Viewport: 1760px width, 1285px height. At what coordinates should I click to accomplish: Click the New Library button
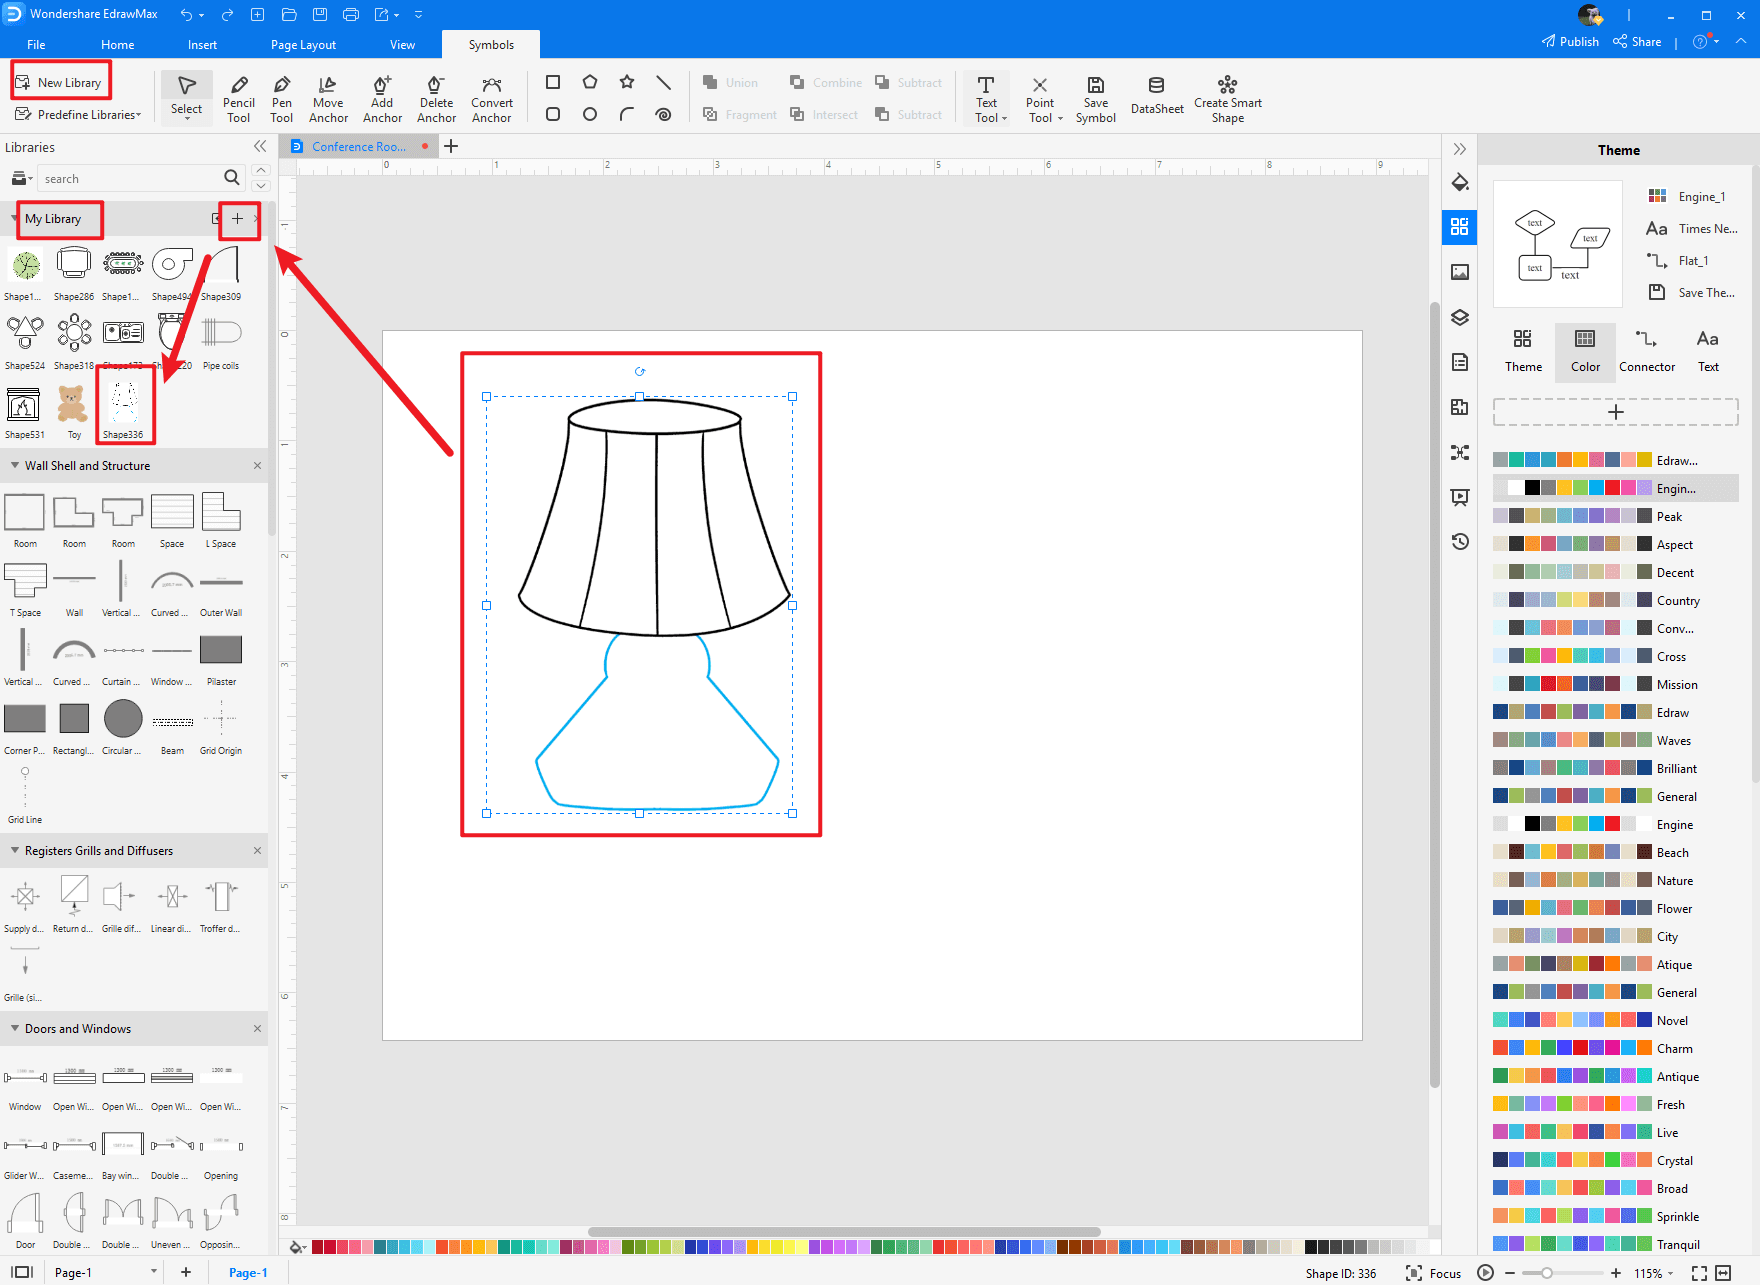tap(60, 82)
